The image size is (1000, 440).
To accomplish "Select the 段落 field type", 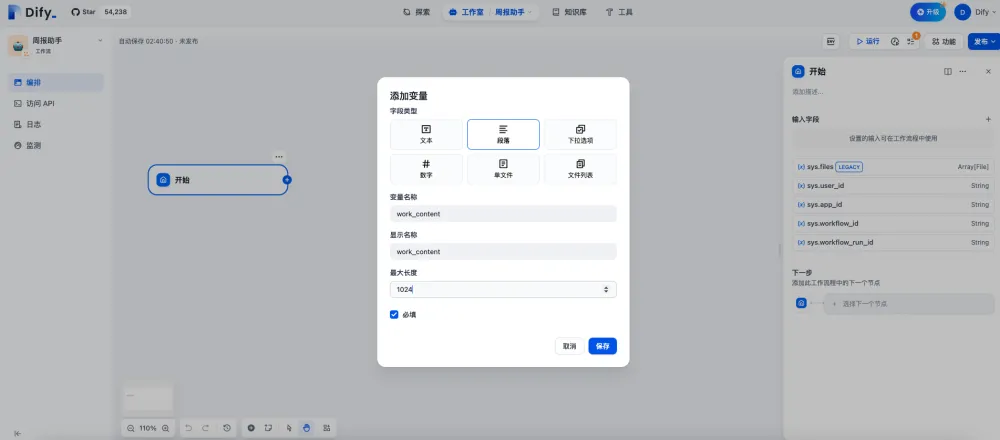I will (x=503, y=134).
